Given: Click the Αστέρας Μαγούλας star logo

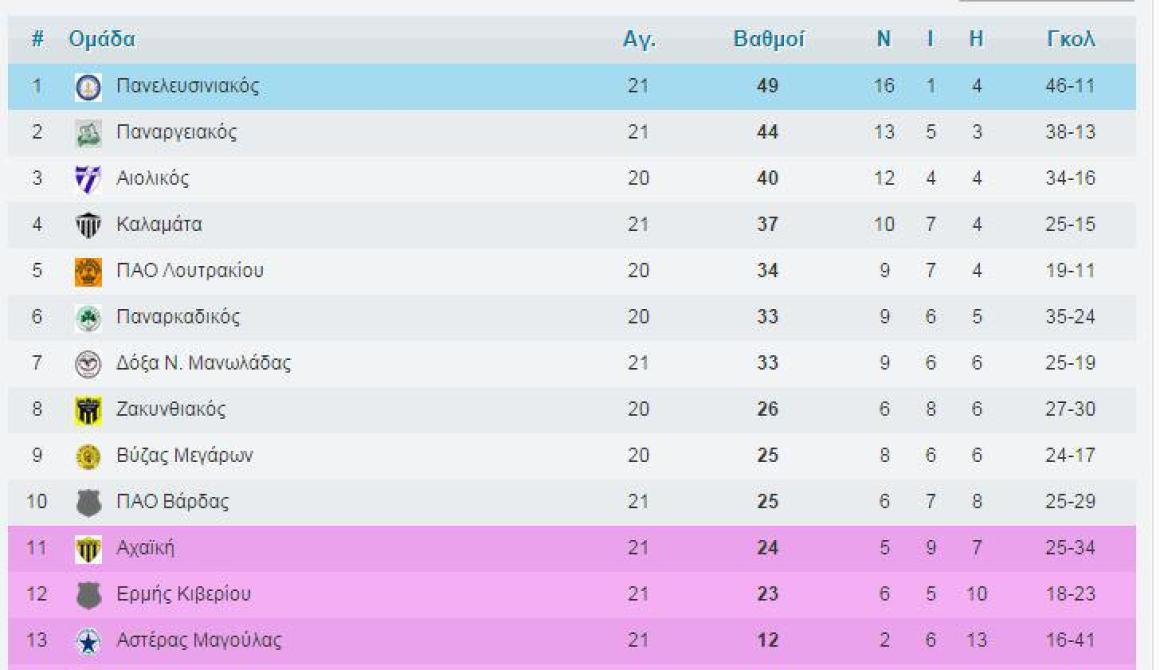Looking at the screenshot, I should click(x=88, y=641).
